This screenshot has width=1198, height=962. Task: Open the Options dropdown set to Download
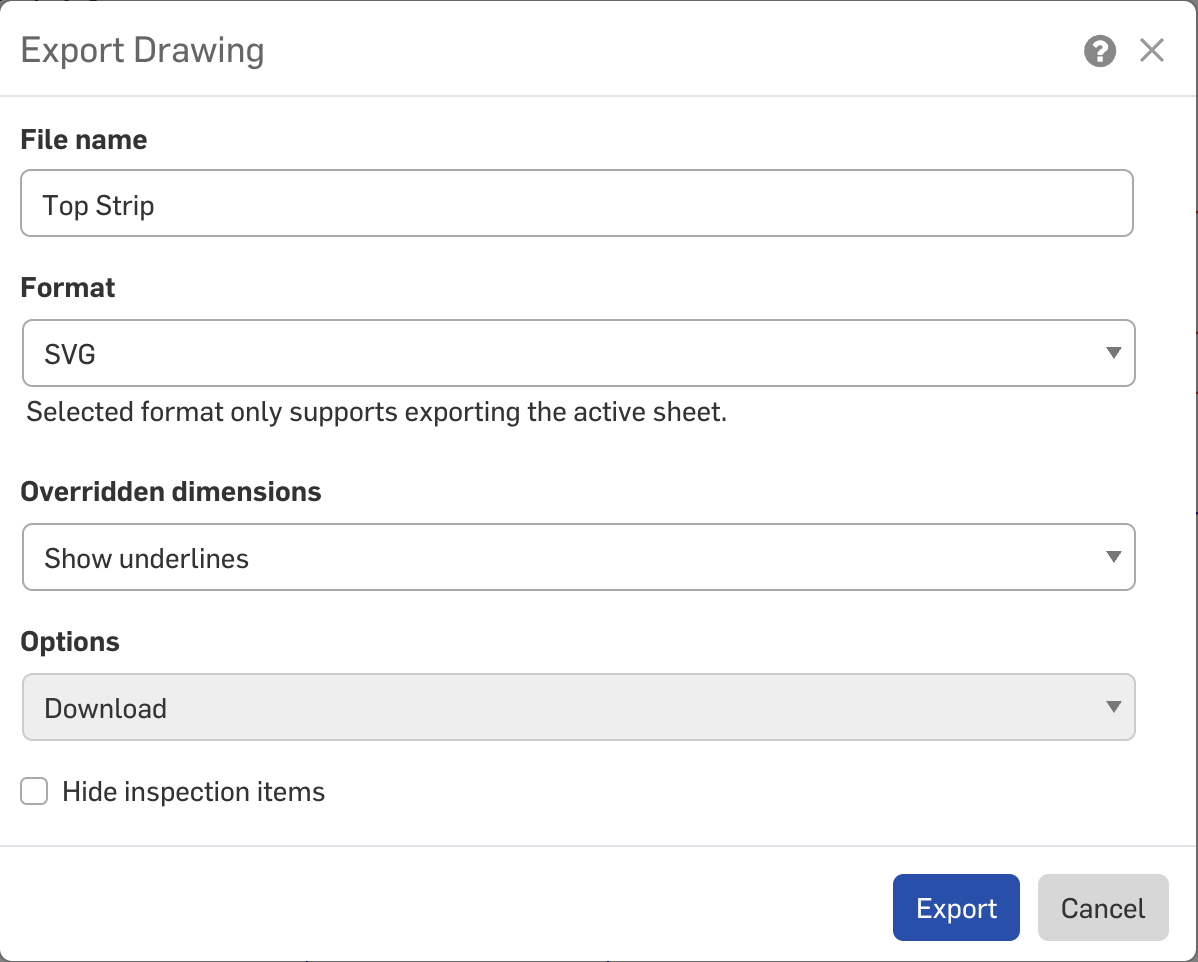point(578,707)
